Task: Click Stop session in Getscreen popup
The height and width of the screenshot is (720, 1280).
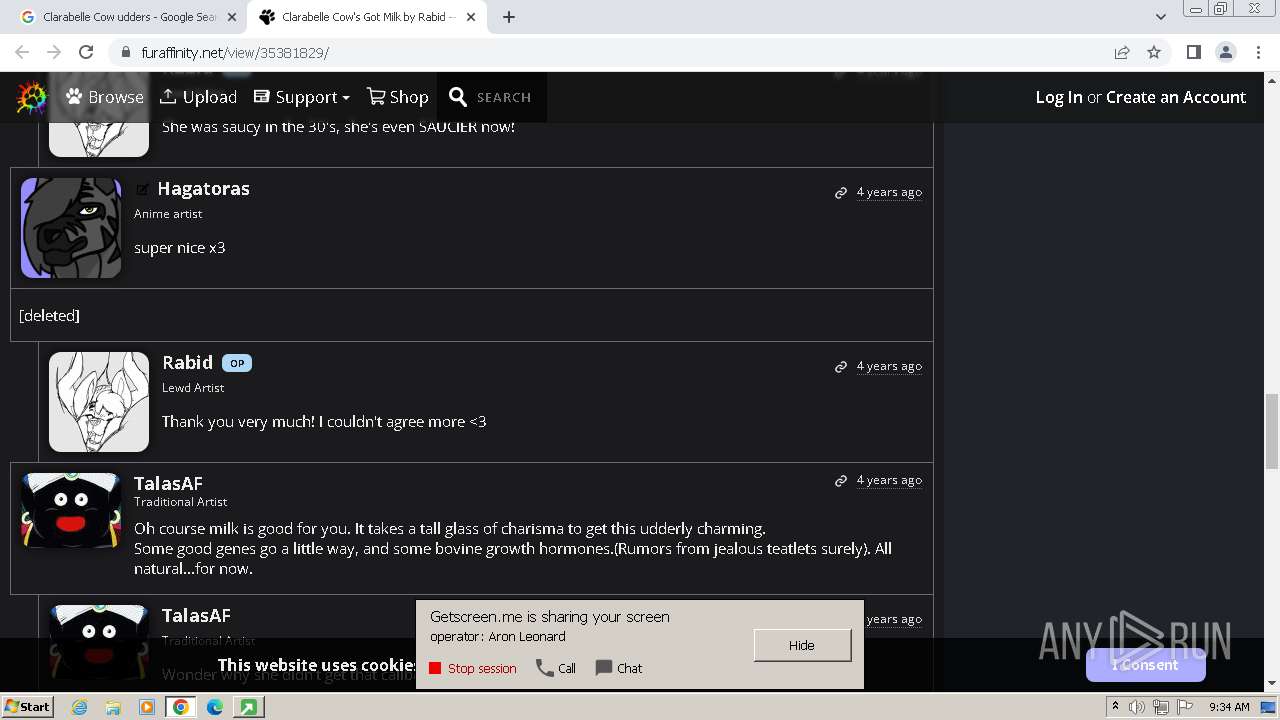Action: 473,668
